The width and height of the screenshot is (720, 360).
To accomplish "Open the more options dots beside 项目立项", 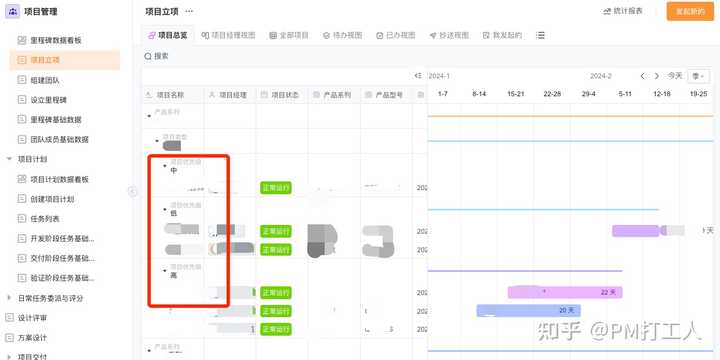I will [x=189, y=11].
